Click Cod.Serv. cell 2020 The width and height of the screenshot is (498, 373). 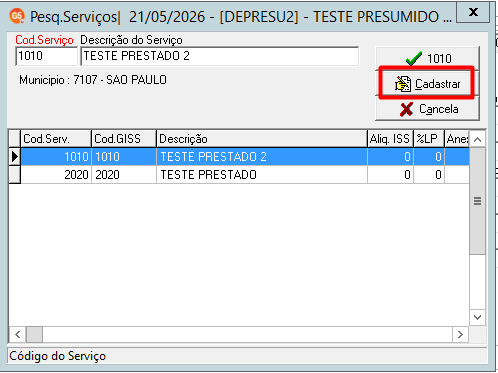pyautogui.click(x=56, y=175)
